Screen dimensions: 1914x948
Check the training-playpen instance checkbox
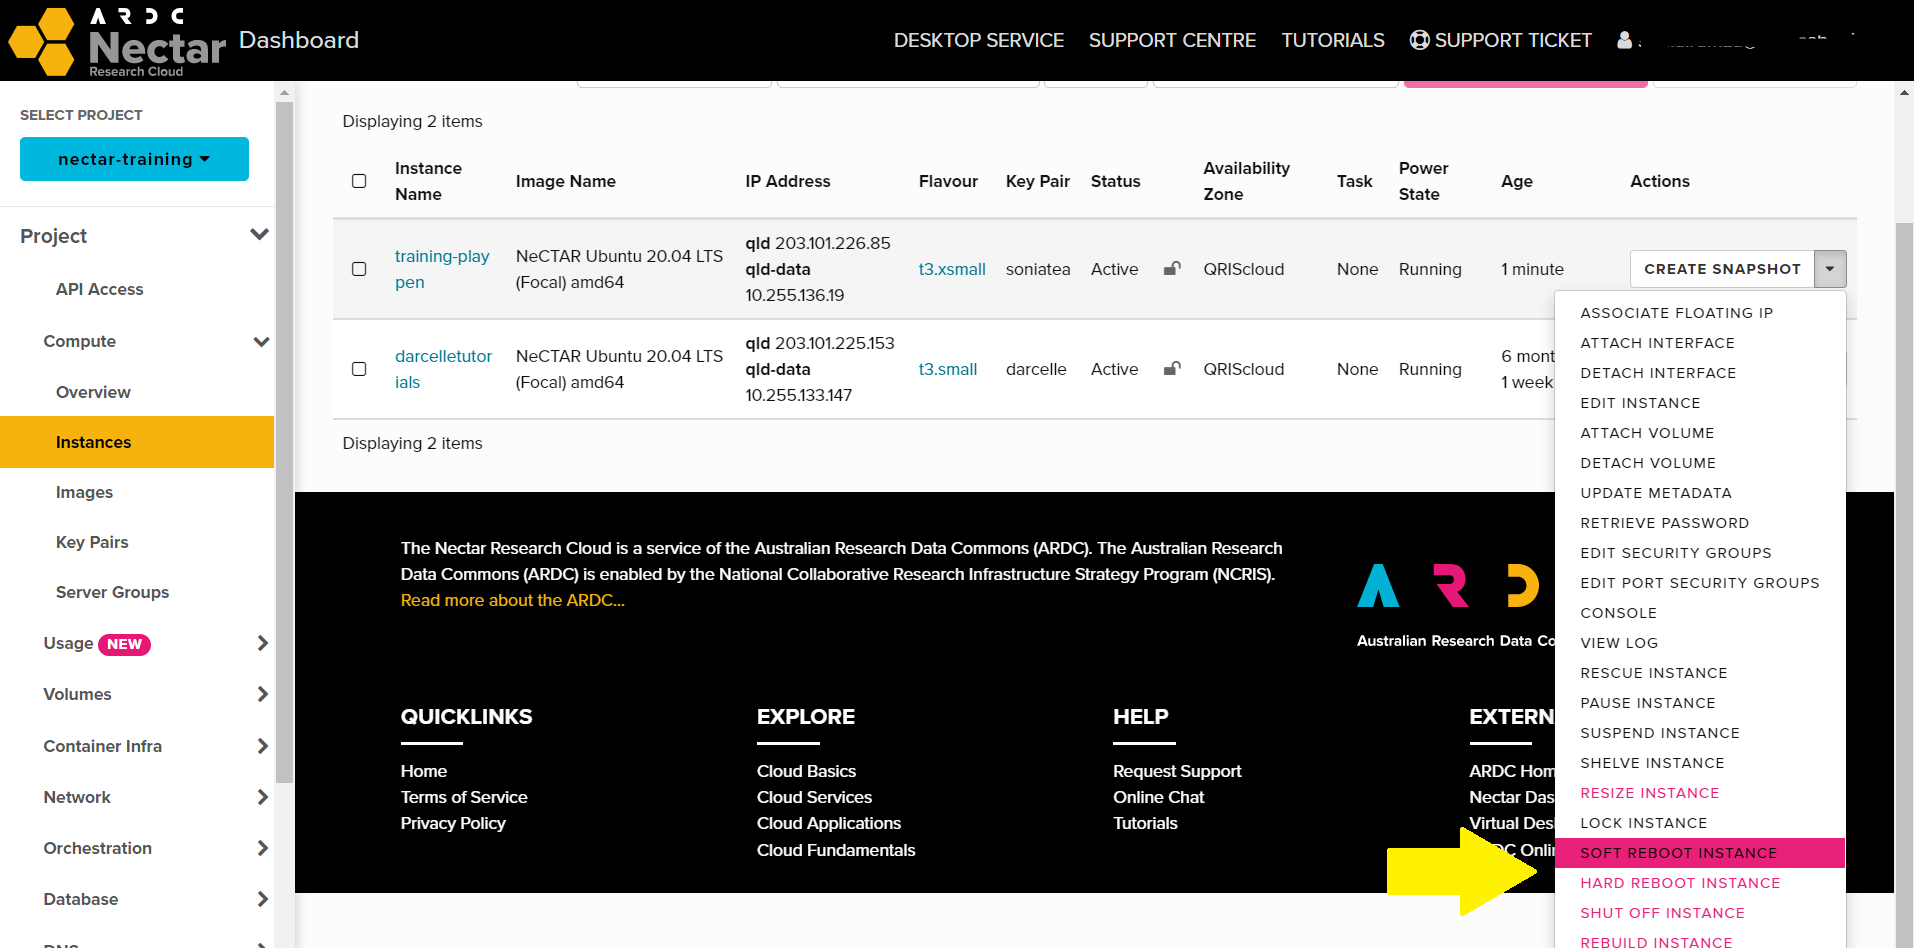coord(359,269)
